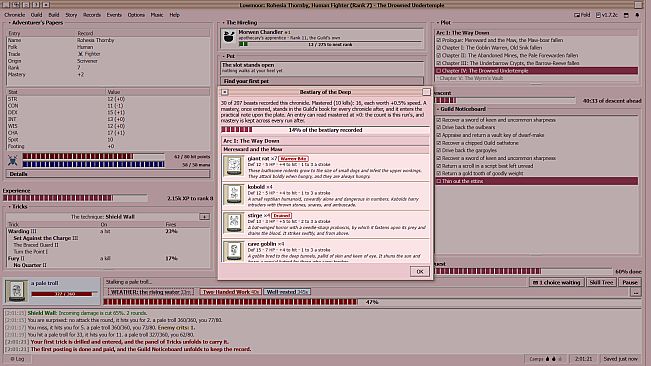Toggle the 'Thin out the ettins' checkbox
The width and height of the screenshot is (651, 366).
click(438, 181)
